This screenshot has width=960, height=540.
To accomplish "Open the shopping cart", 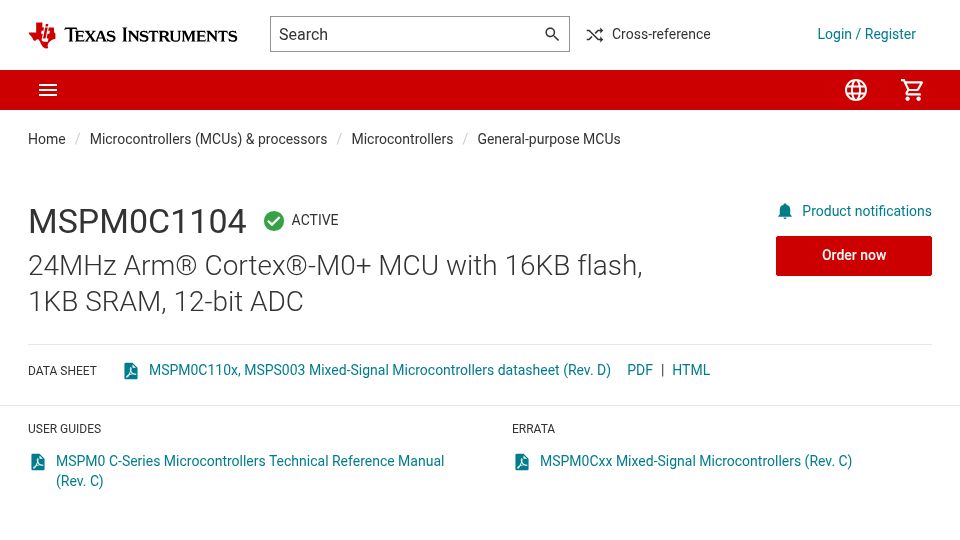I will click(x=912, y=90).
